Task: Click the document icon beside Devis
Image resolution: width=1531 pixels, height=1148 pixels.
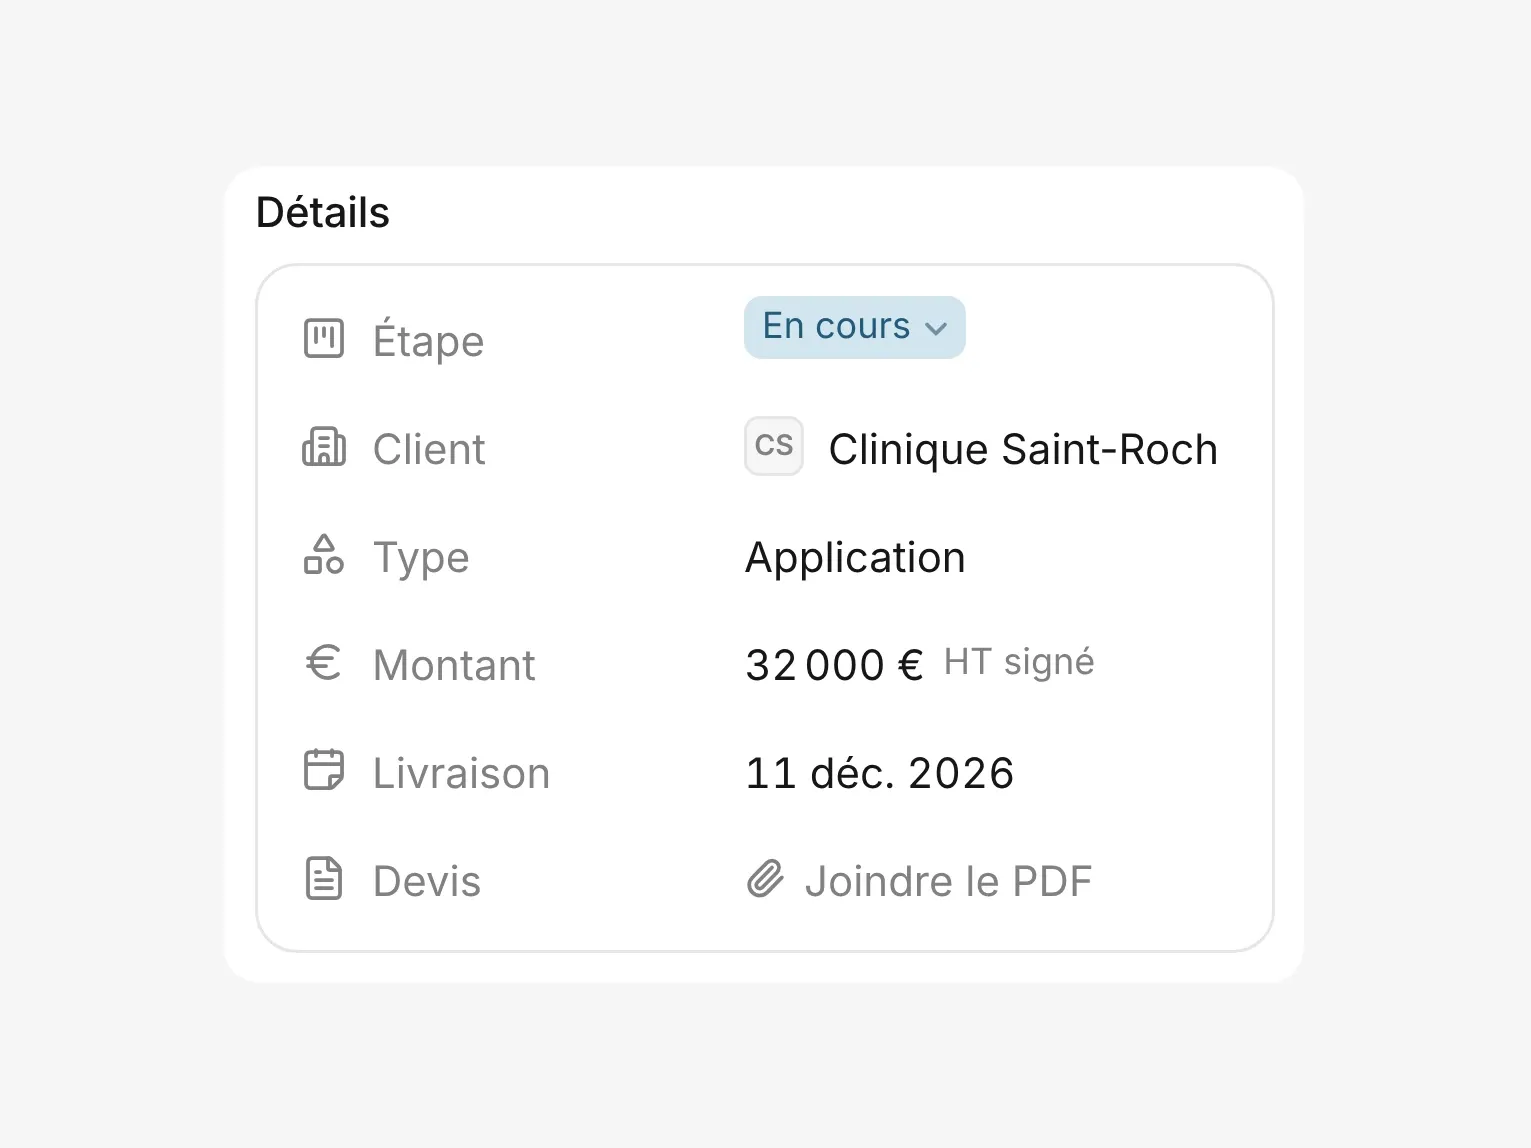Action: point(323,879)
